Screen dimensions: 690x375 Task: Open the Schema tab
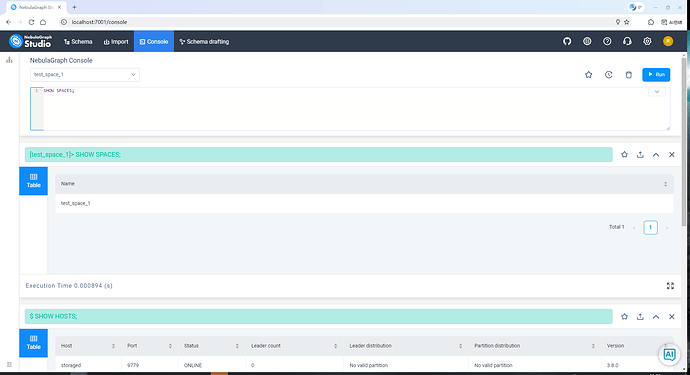point(78,42)
